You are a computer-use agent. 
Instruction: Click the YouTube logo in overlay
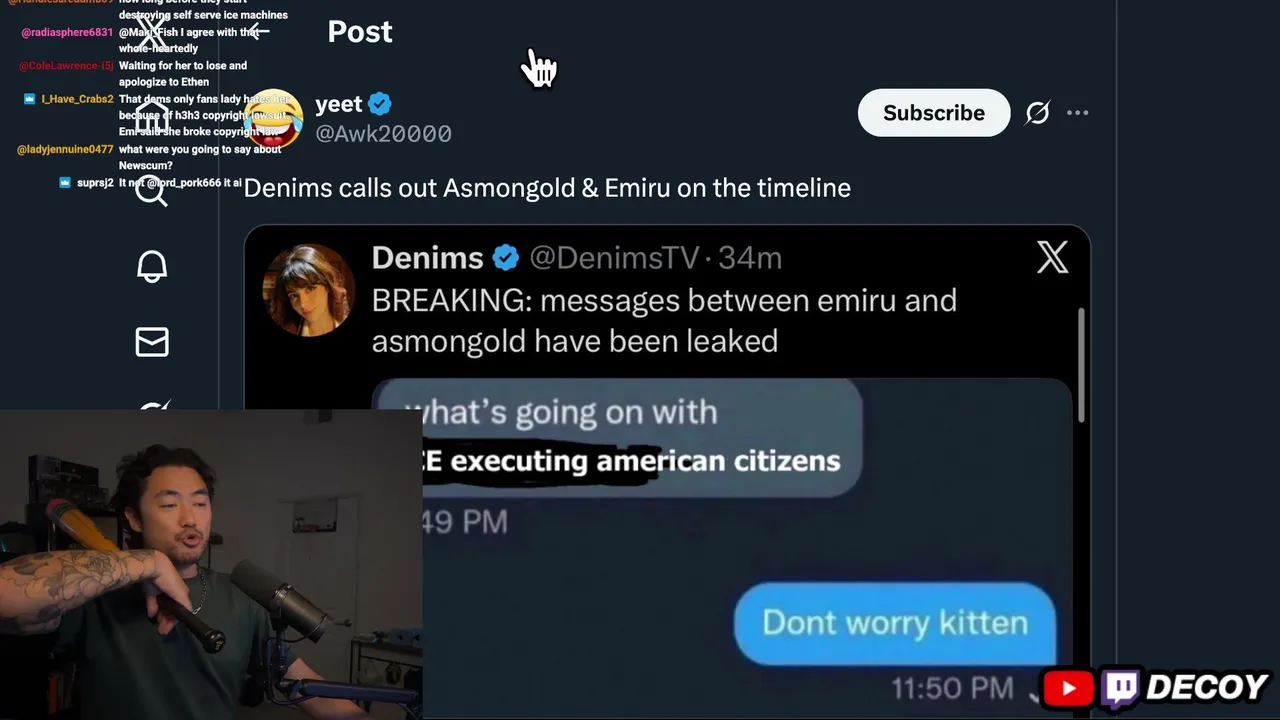coord(1068,688)
